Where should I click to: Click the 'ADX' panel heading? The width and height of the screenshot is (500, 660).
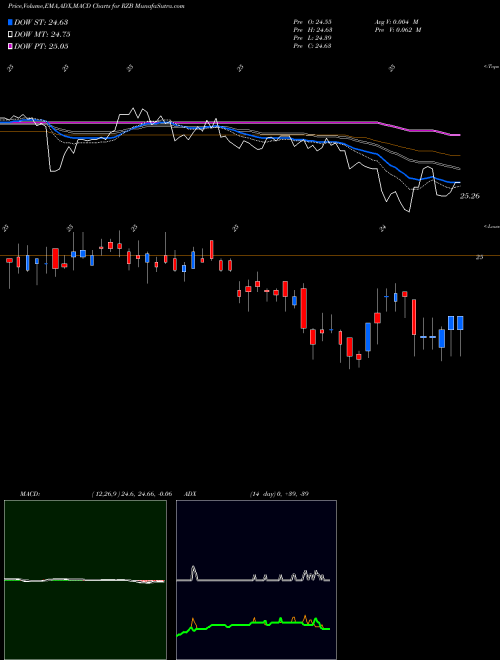191,494
